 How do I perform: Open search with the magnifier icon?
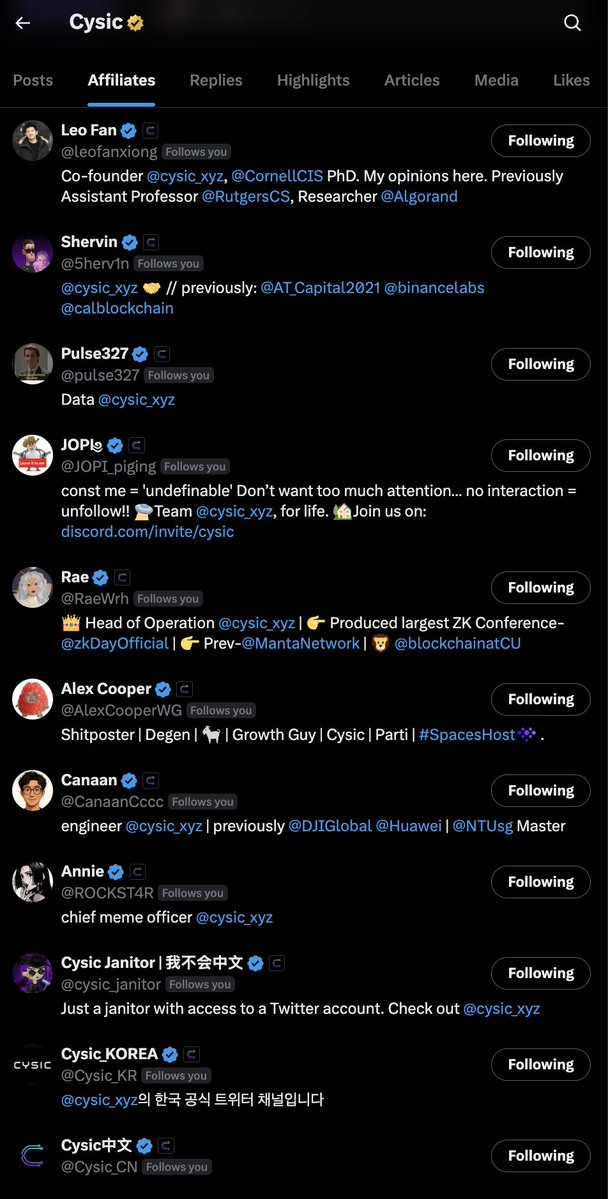point(572,23)
